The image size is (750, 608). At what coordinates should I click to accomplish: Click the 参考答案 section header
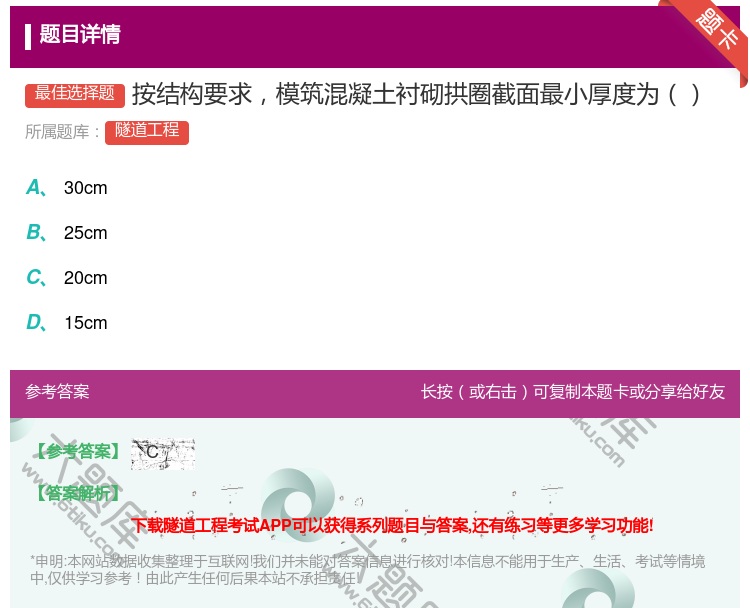point(57,392)
